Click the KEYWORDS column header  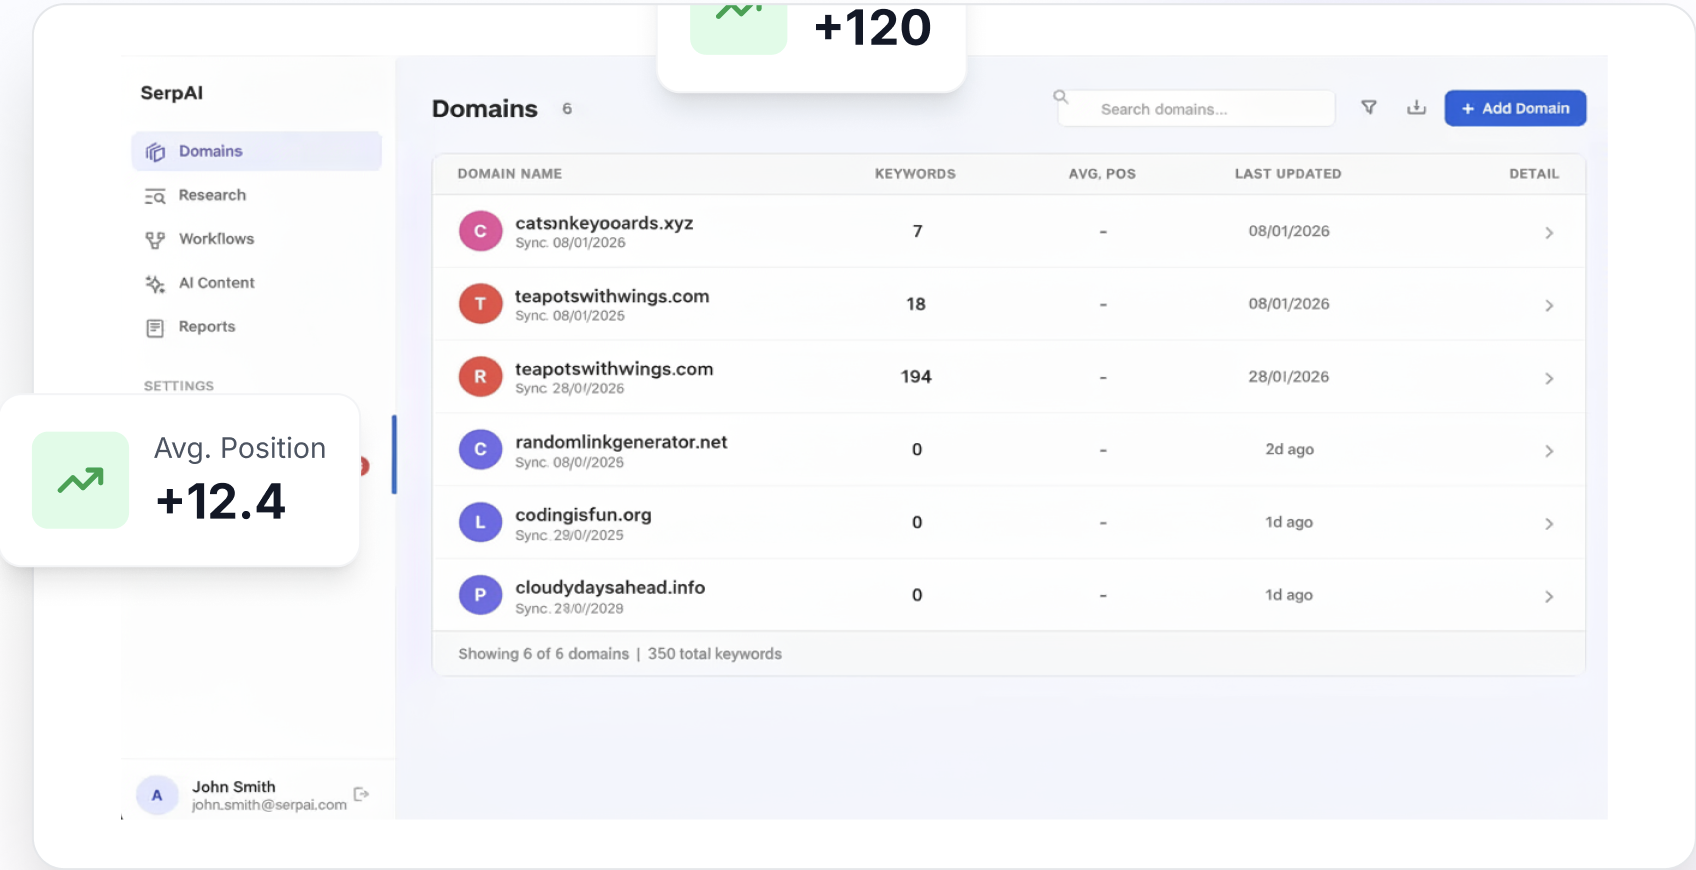(x=915, y=174)
